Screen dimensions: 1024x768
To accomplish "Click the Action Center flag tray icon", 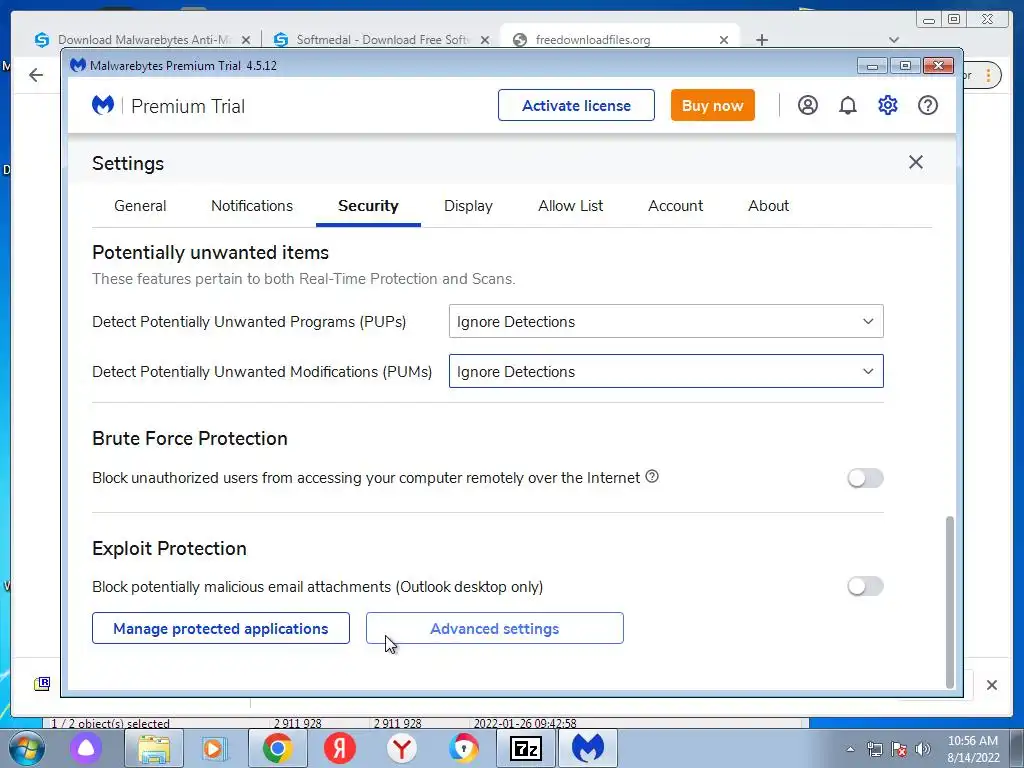I will [x=899, y=749].
